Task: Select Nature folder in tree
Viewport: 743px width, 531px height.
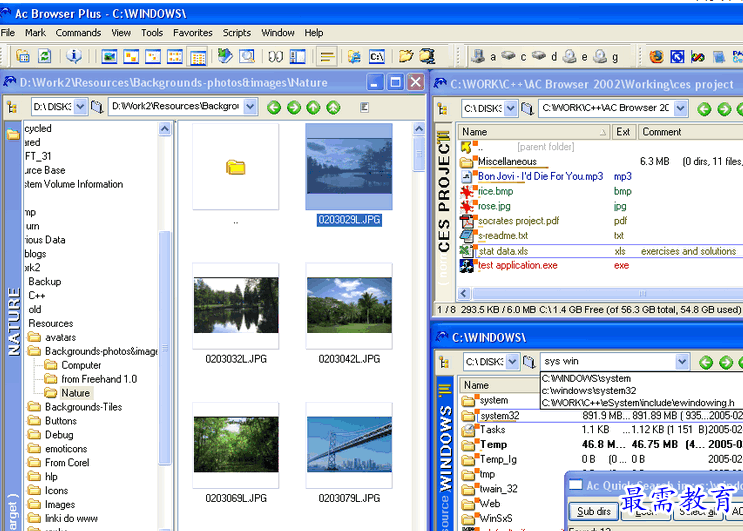Action: pyautogui.click(x=75, y=393)
